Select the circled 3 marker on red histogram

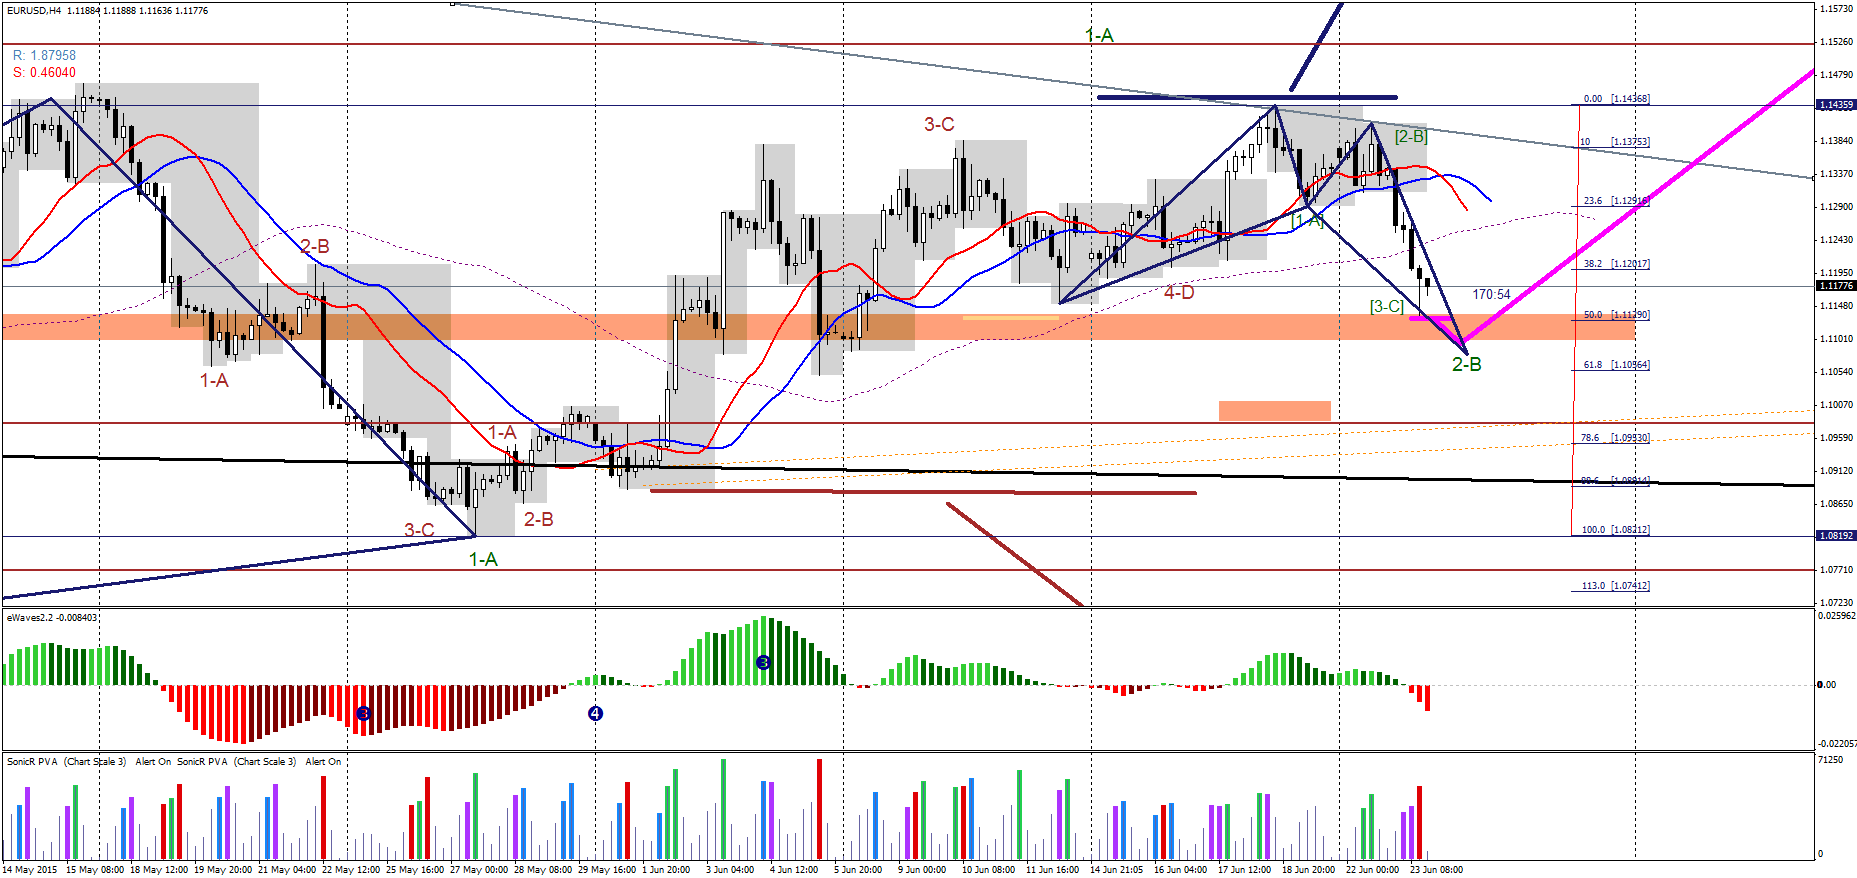[x=364, y=713]
